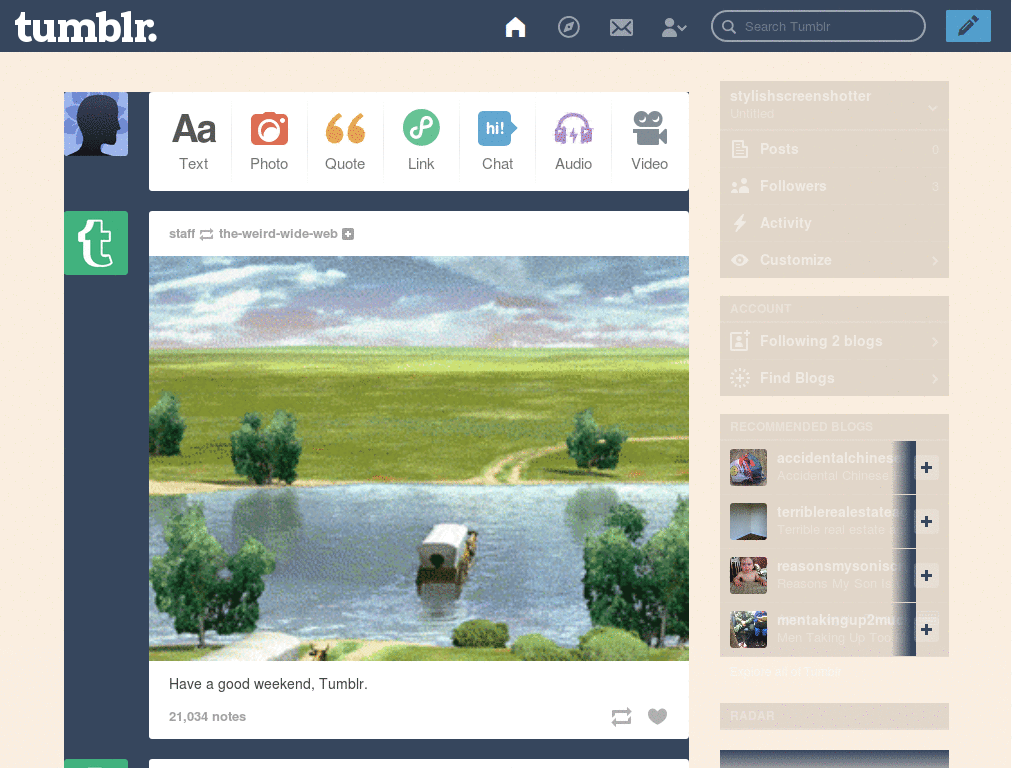Create a new Quote post
Screen dimensions: 1024x768
[x=345, y=142]
